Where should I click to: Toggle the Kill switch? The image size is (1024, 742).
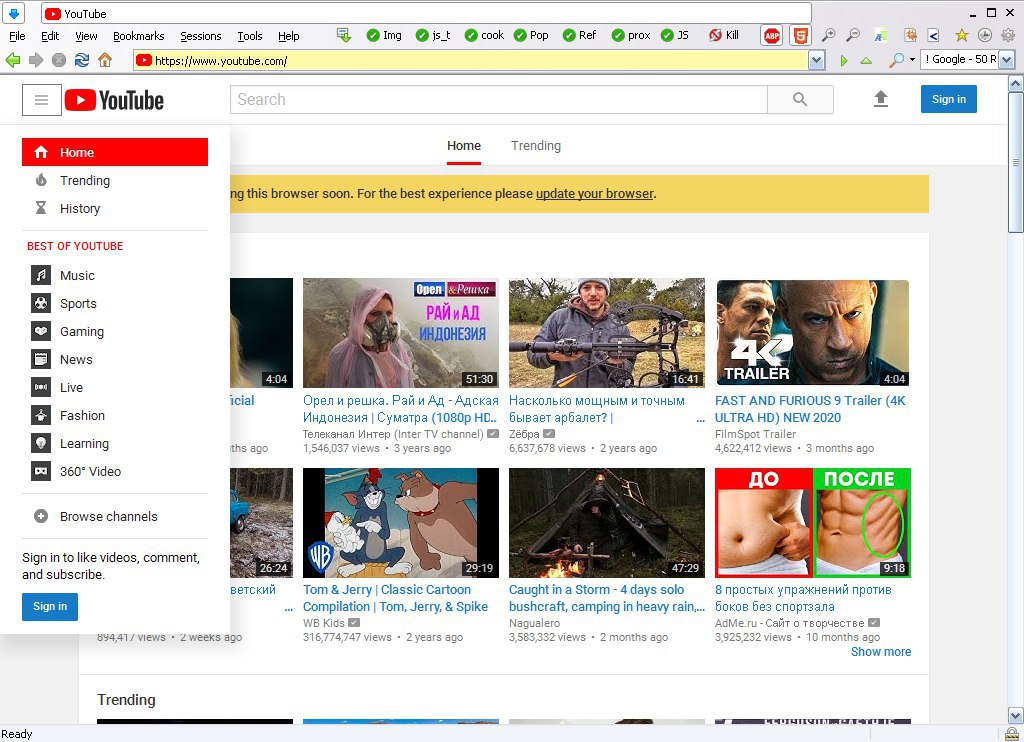(x=724, y=35)
